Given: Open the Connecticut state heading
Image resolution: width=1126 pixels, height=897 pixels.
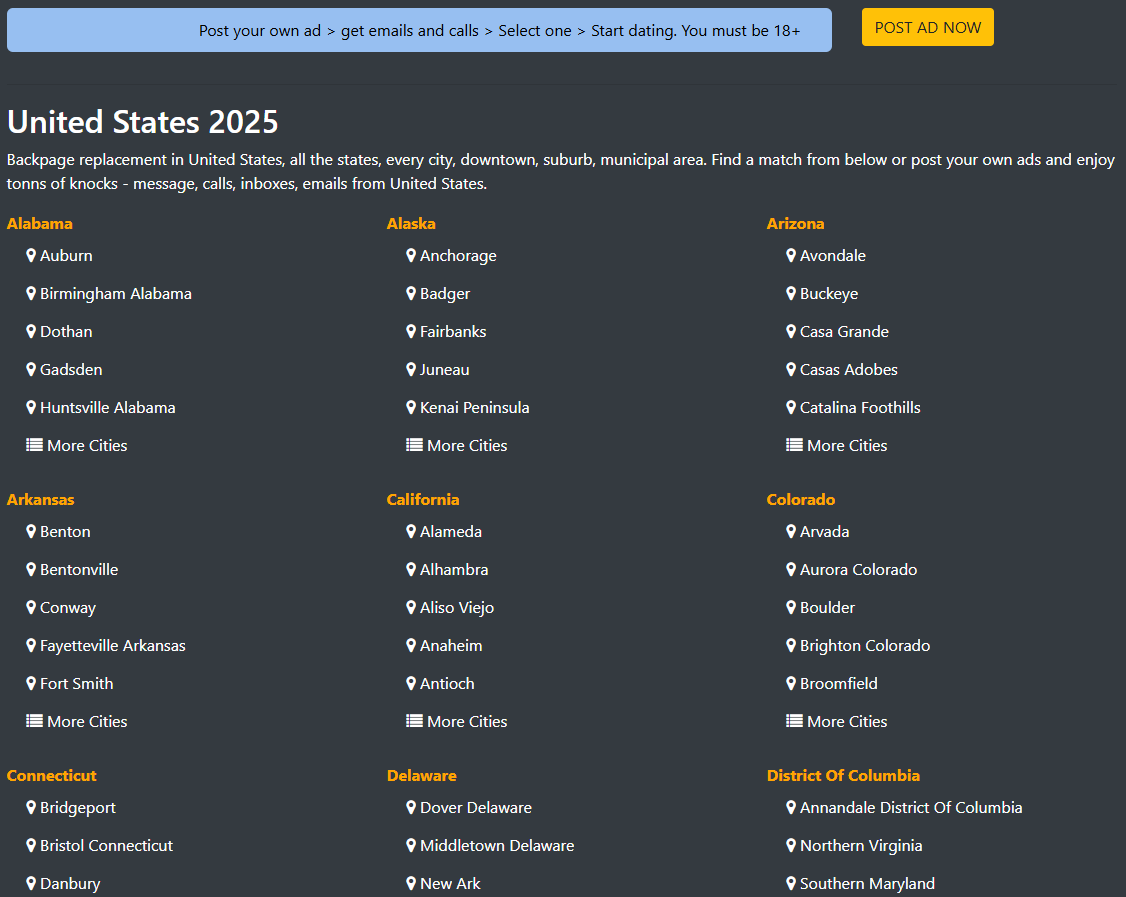Looking at the screenshot, I should click(x=52, y=776).
